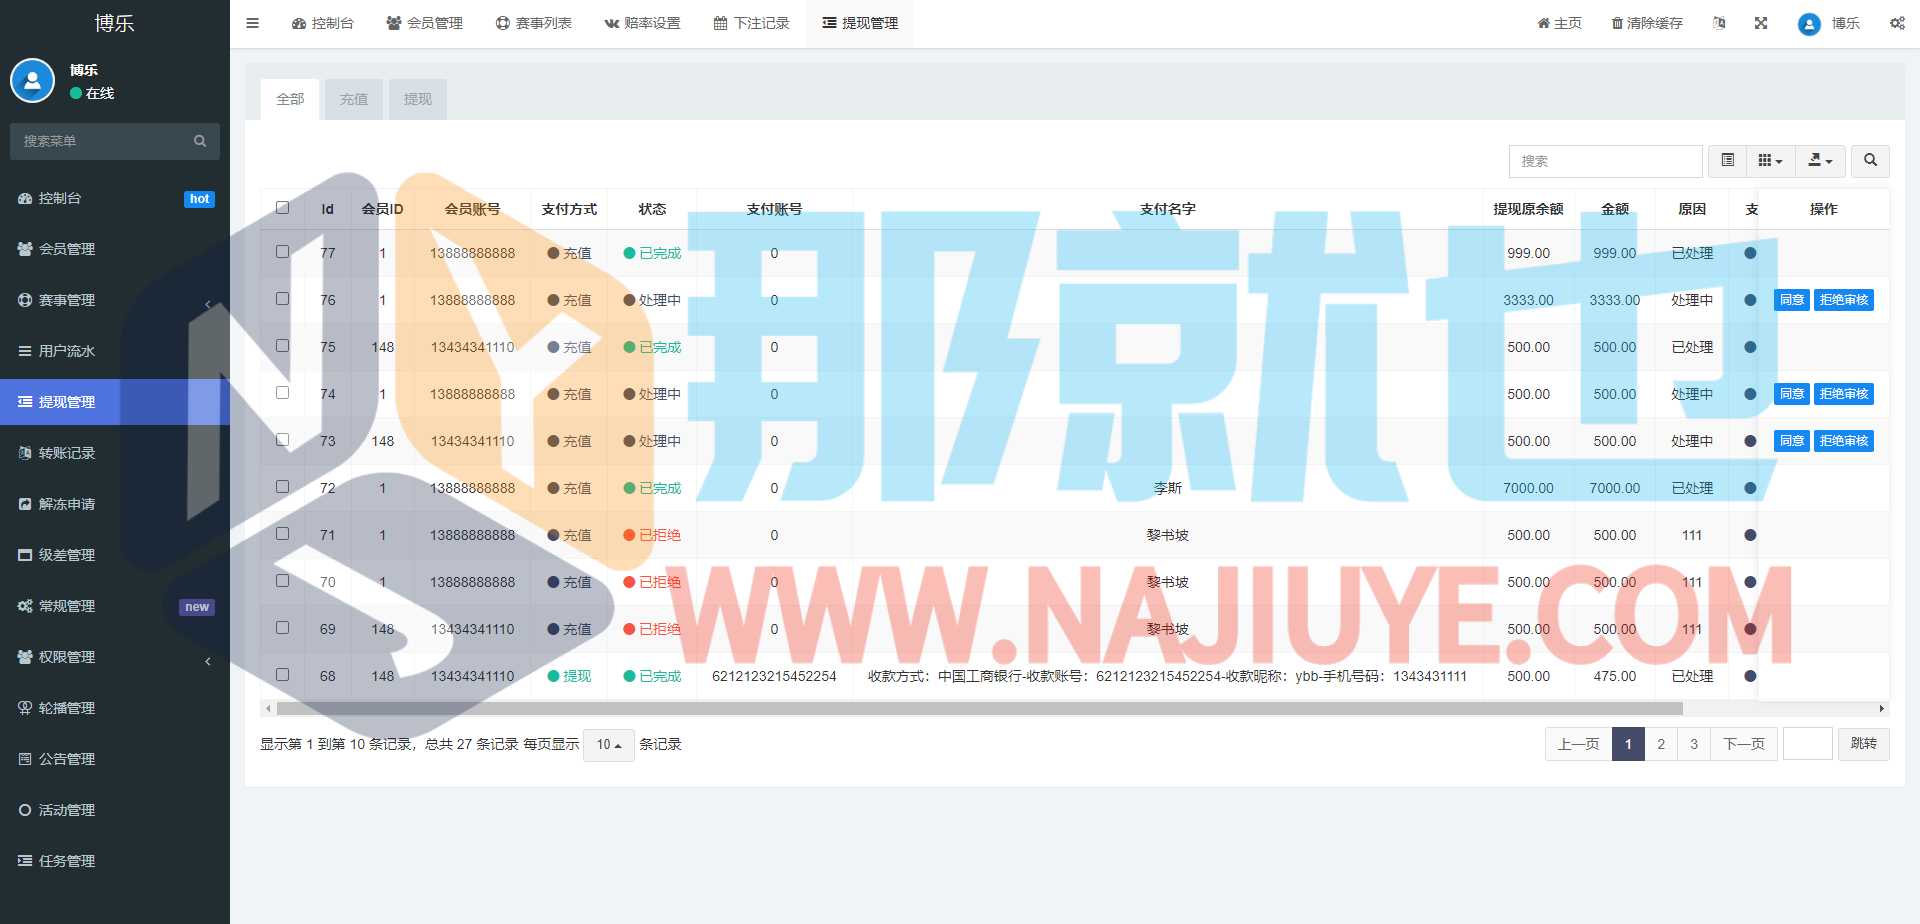Click the 清除缓存 trash icon

(x=1617, y=23)
